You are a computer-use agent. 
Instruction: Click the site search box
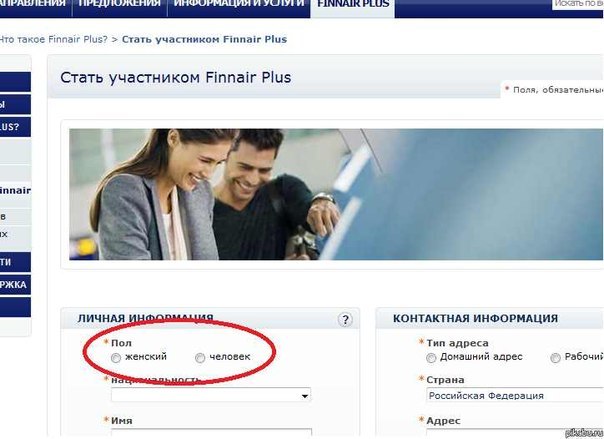tap(578, 4)
